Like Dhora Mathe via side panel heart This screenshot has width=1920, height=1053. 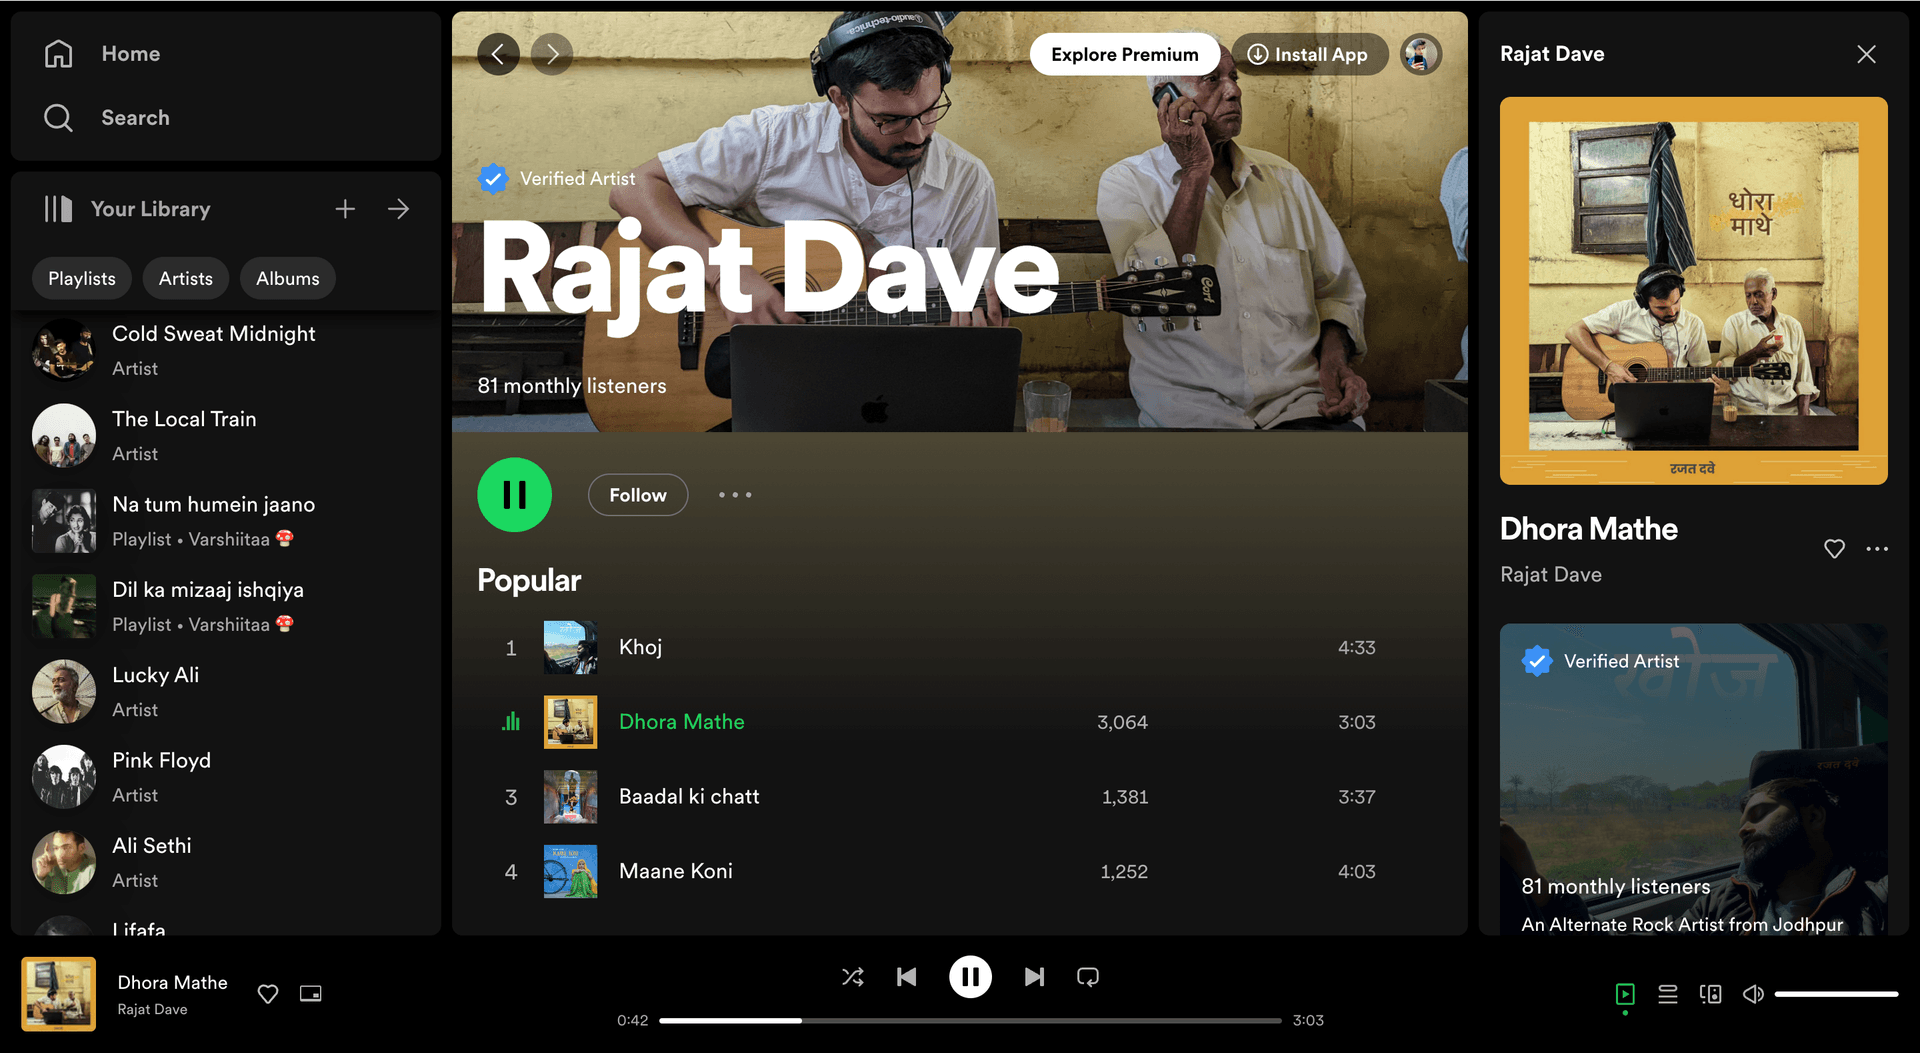pyautogui.click(x=1834, y=549)
